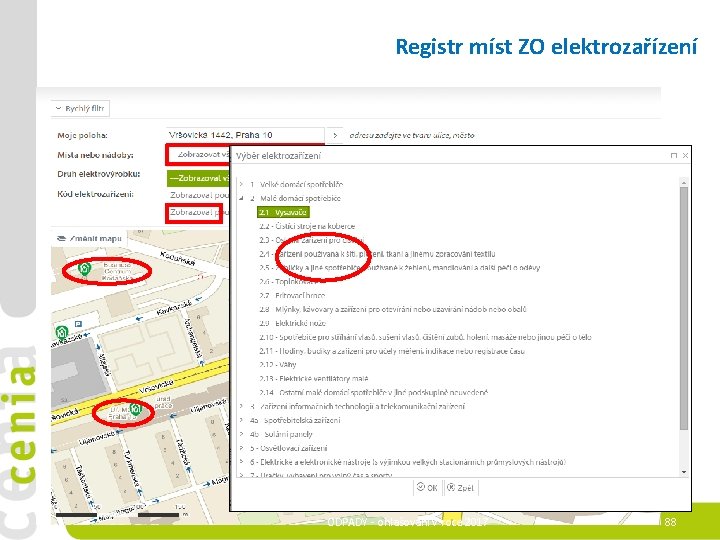Edit the Moje poloha address field
Viewport: 720px width, 540px height.
pyautogui.click(x=245, y=135)
